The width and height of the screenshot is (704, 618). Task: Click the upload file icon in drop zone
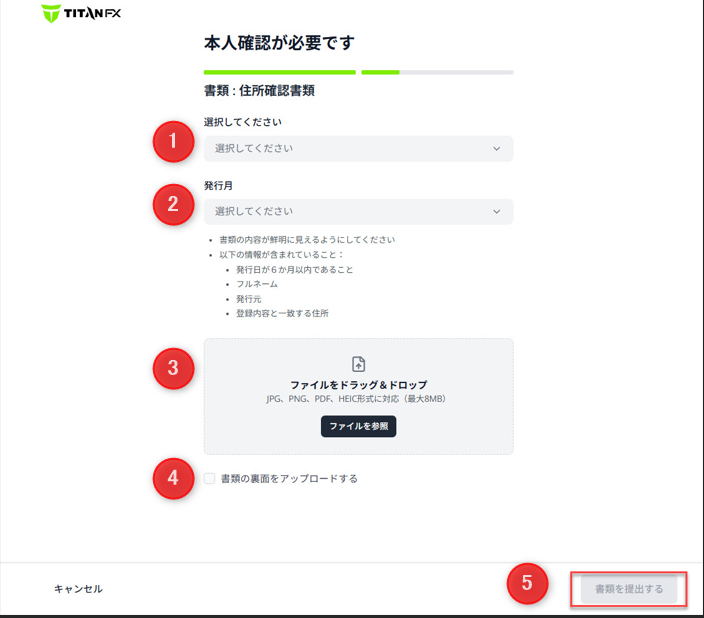click(x=358, y=365)
